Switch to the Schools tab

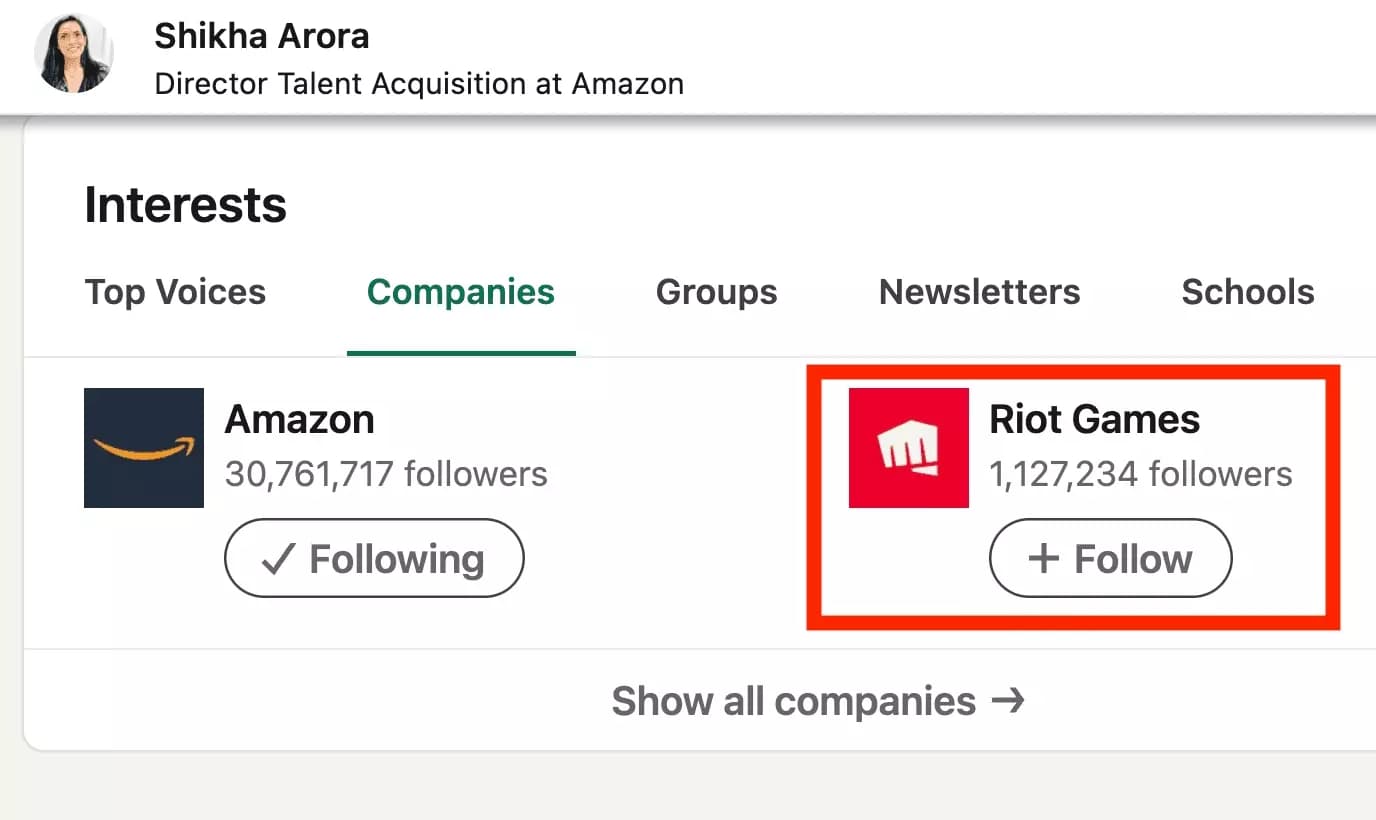pyautogui.click(x=1247, y=292)
